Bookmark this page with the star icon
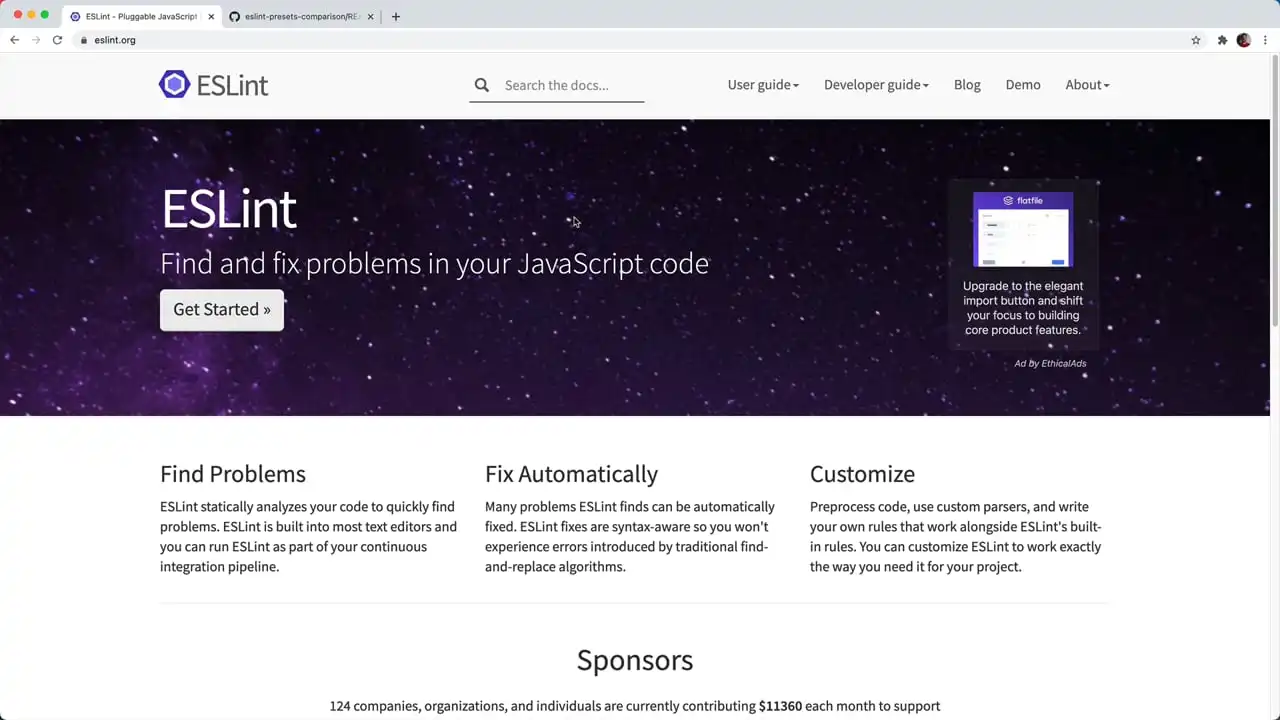This screenshot has height=720, width=1280. click(1196, 40)
